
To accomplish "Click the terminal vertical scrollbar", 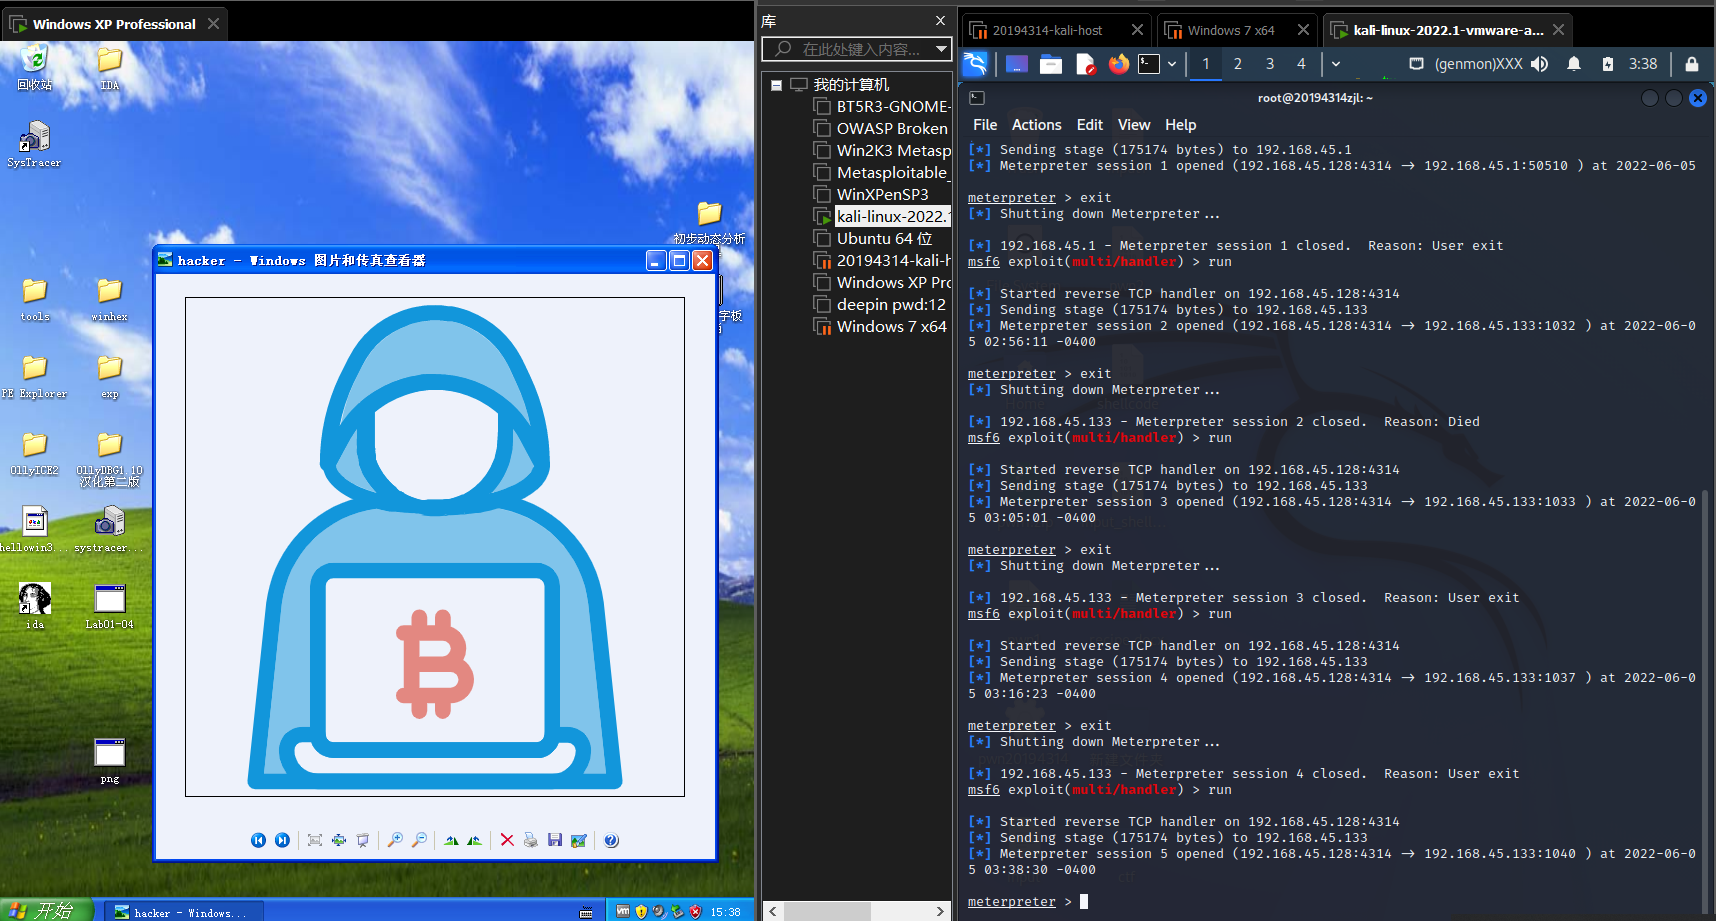I will (1705, 700).
